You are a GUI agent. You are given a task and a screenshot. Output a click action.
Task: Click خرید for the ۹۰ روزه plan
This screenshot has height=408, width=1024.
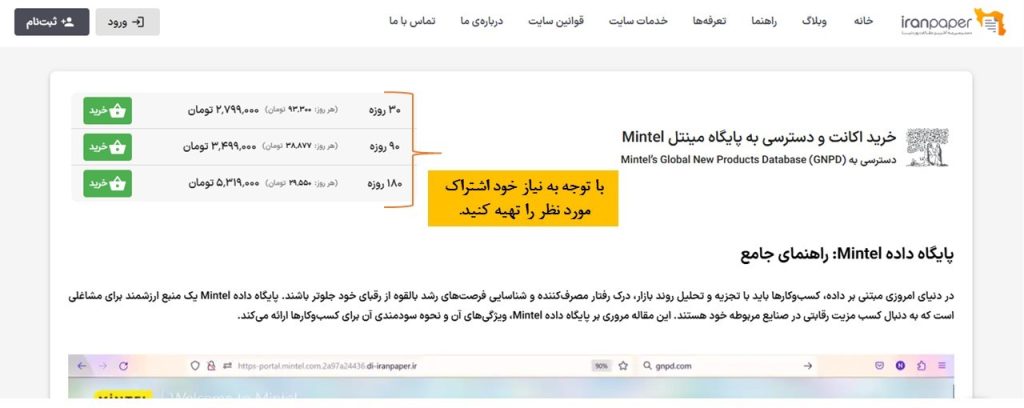pos(107,147)
